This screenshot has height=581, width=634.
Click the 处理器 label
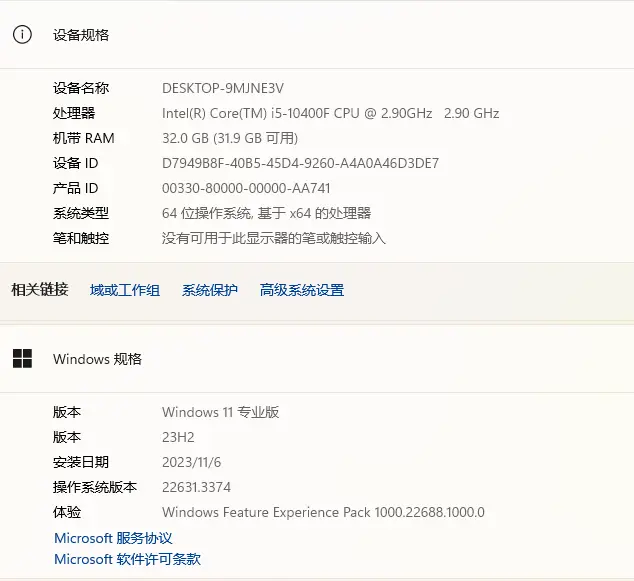74,113
